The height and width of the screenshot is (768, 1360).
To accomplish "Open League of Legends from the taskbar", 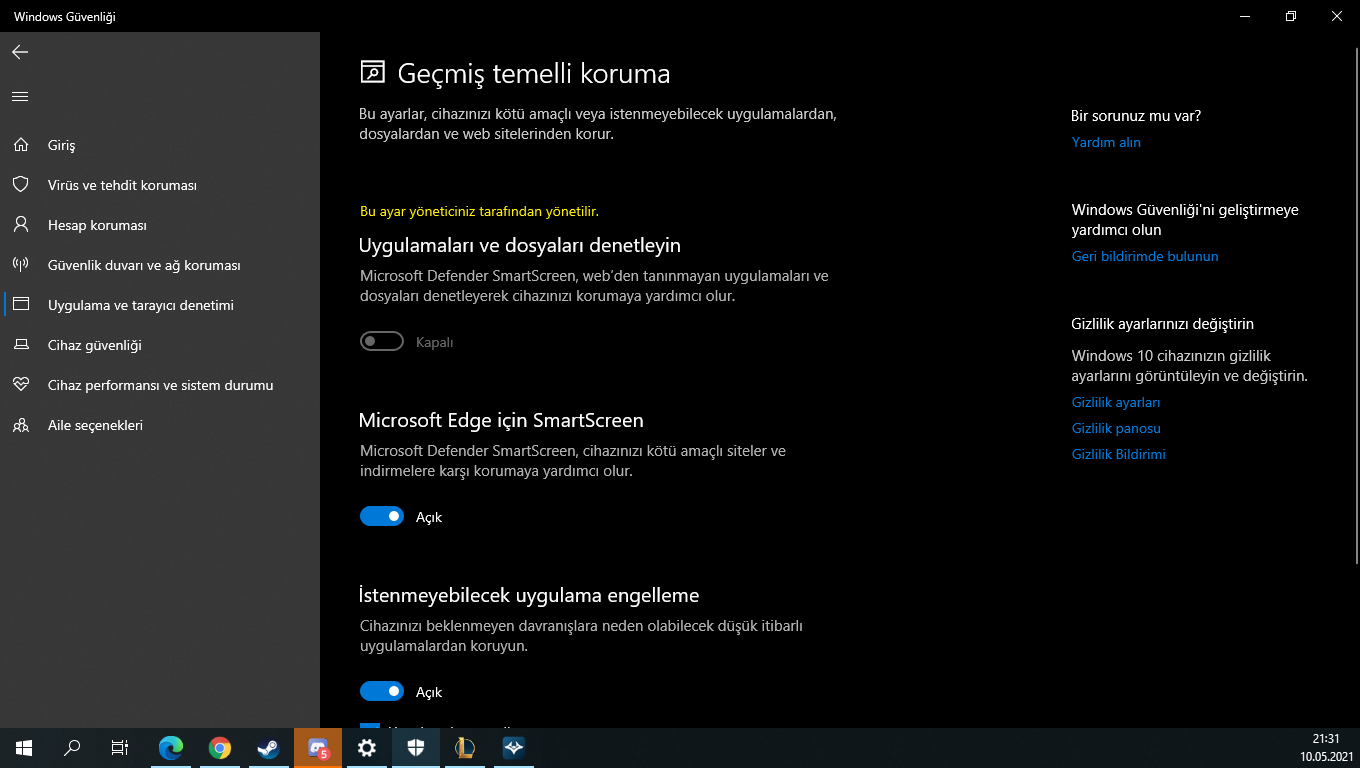I will pos(465,748).
